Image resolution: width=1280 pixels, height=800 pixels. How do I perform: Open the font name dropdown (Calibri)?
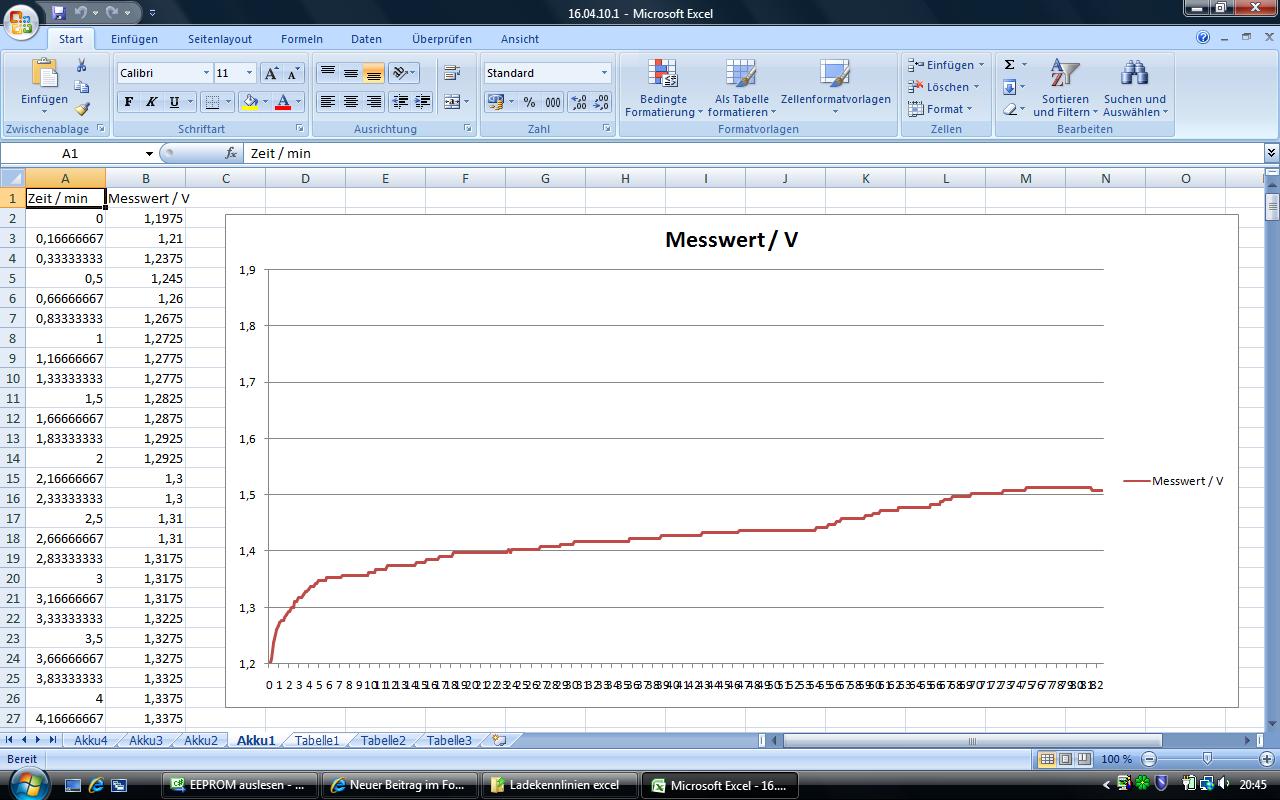point(206,73)
